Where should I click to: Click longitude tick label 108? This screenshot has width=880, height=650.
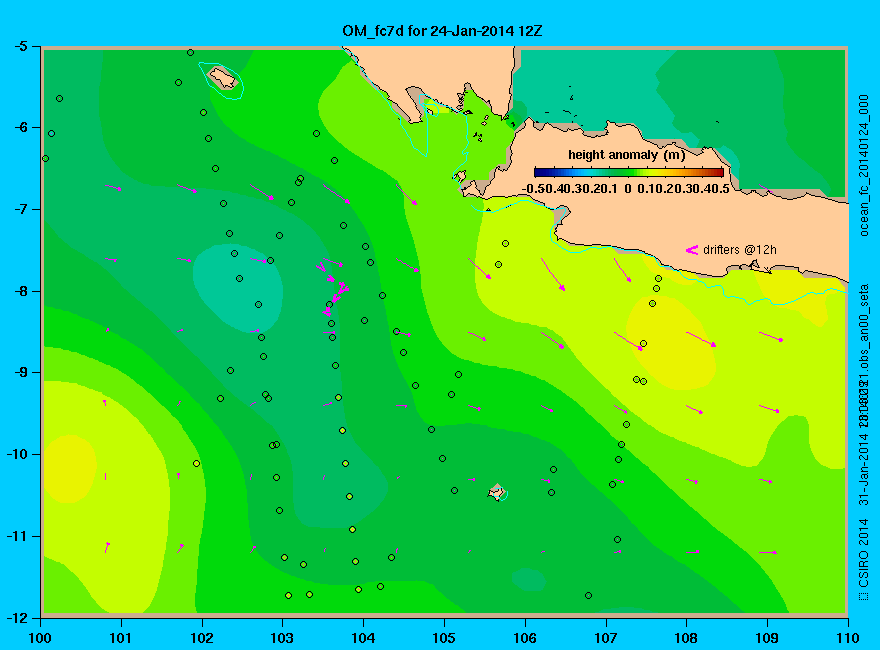pos(686,638)
